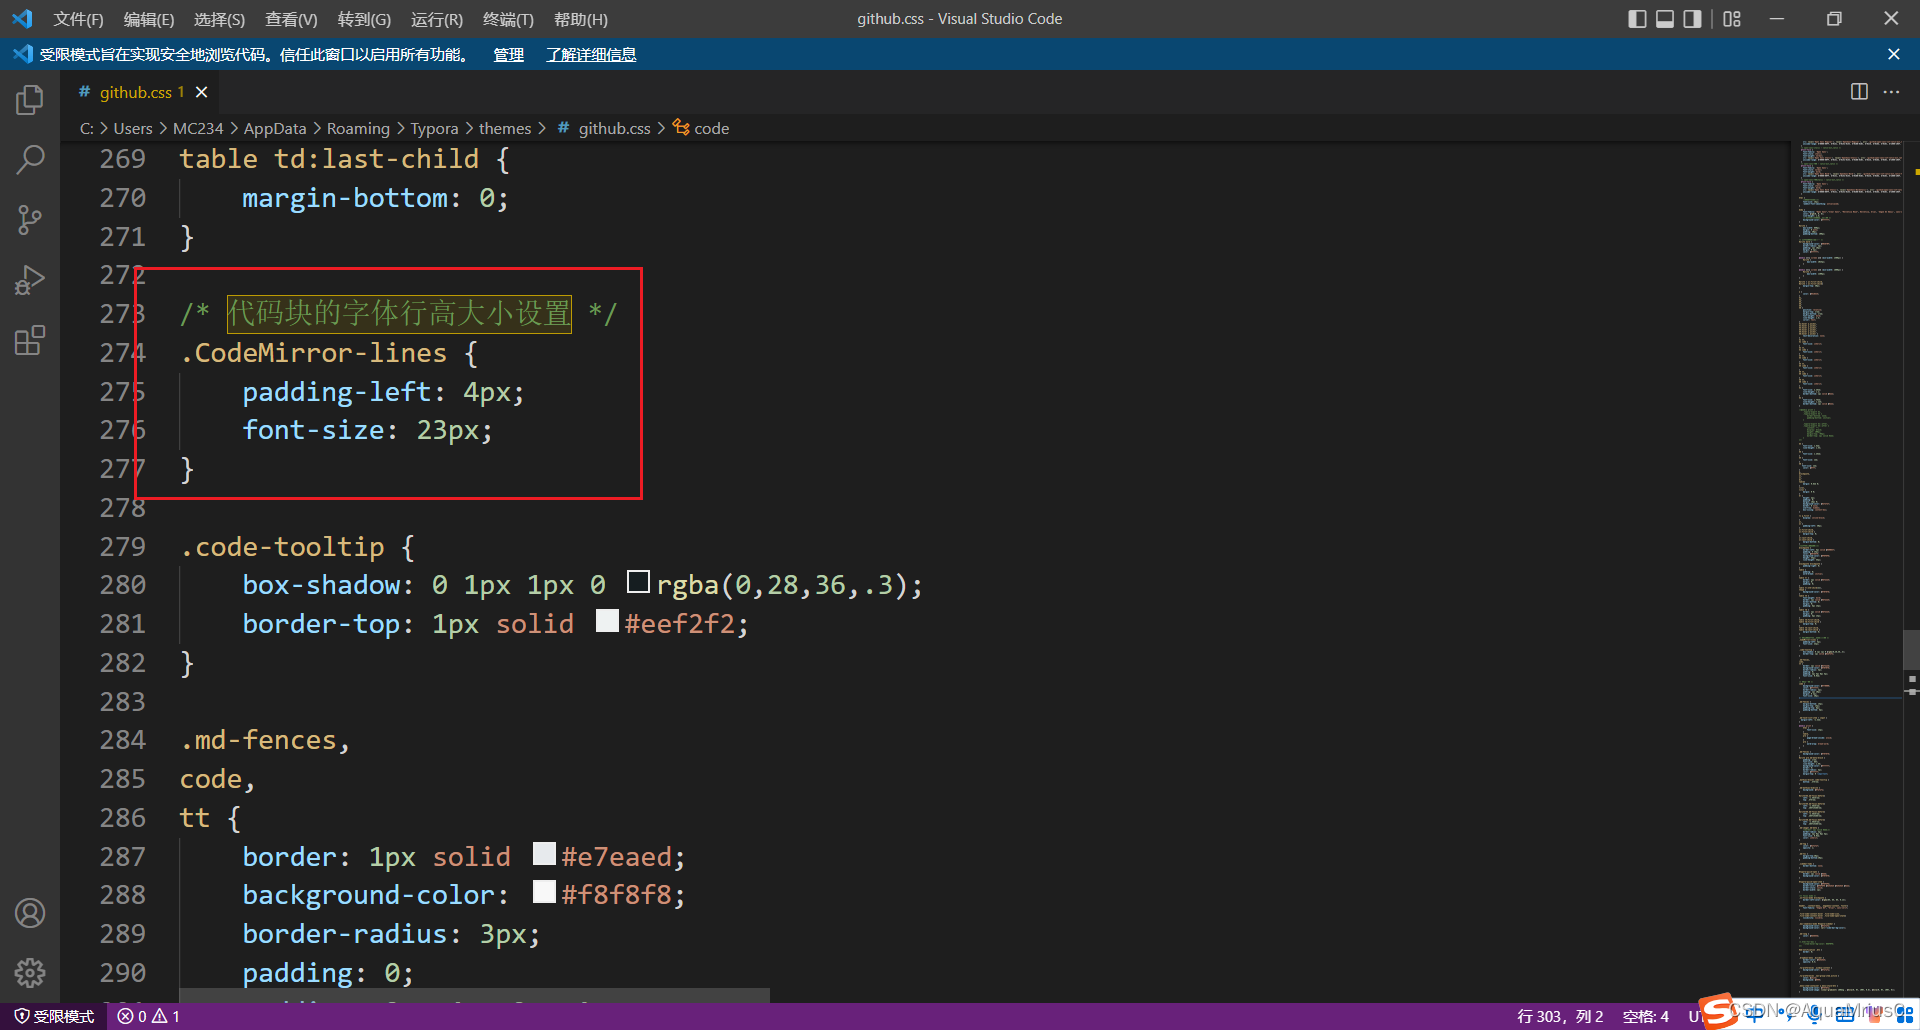Click the 空格: 4 indentation setting
1920x1030 pixels.
click(x=1646, y=1016)
